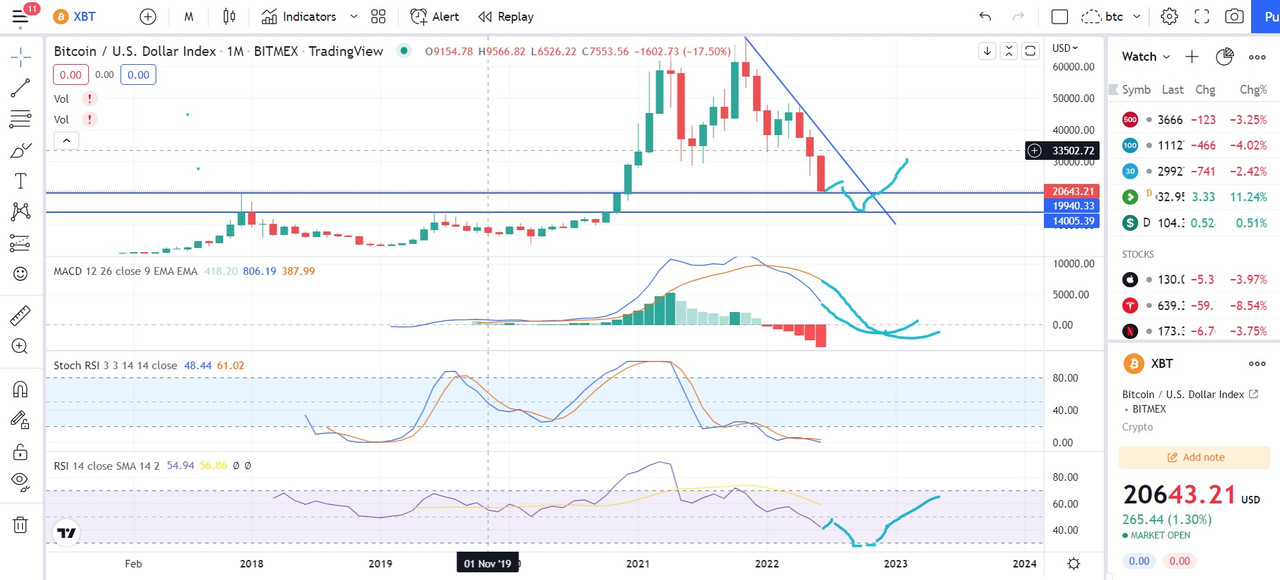The image size is (1280, 580).
Task: Expand favorite indicators dropdown arrow
Action: (x=354, y=17)
